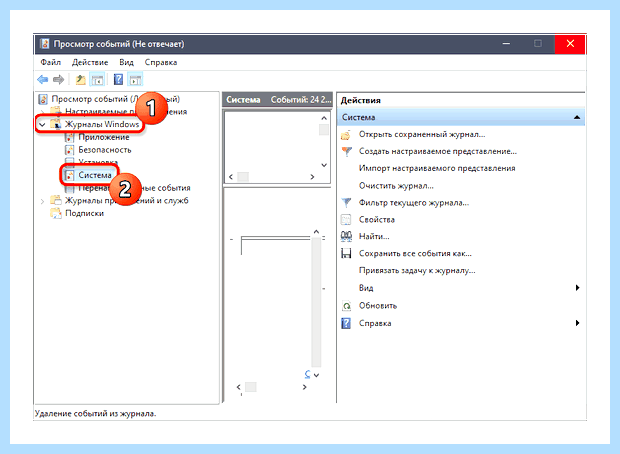Click left arrow of upper horizontal scrollbar
The height and width of the screenshot is (454, 620).
tap(231, 177)
